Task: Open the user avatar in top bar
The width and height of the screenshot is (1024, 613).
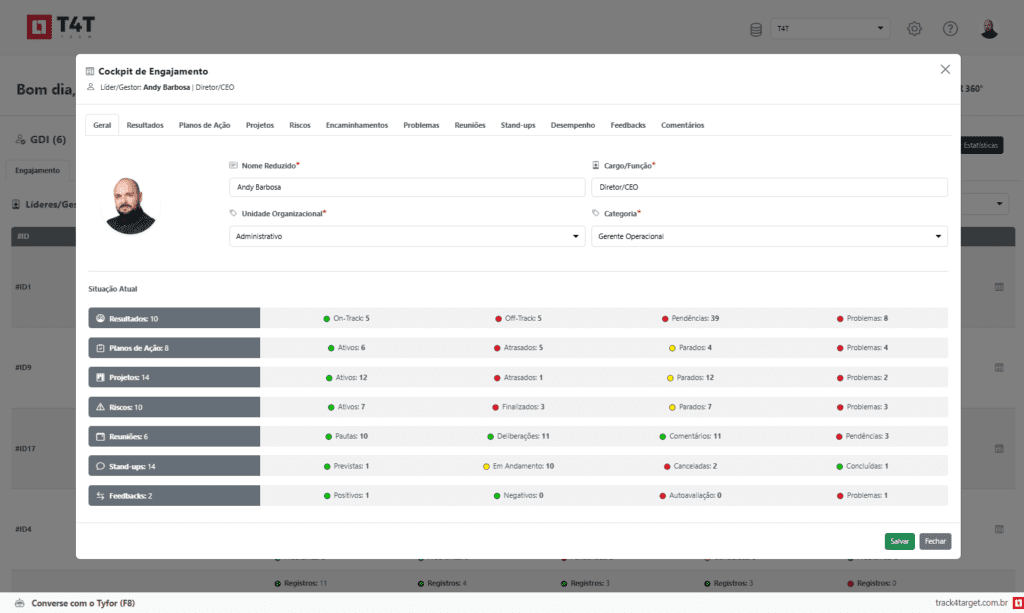Action: click(x=989, y=29)
